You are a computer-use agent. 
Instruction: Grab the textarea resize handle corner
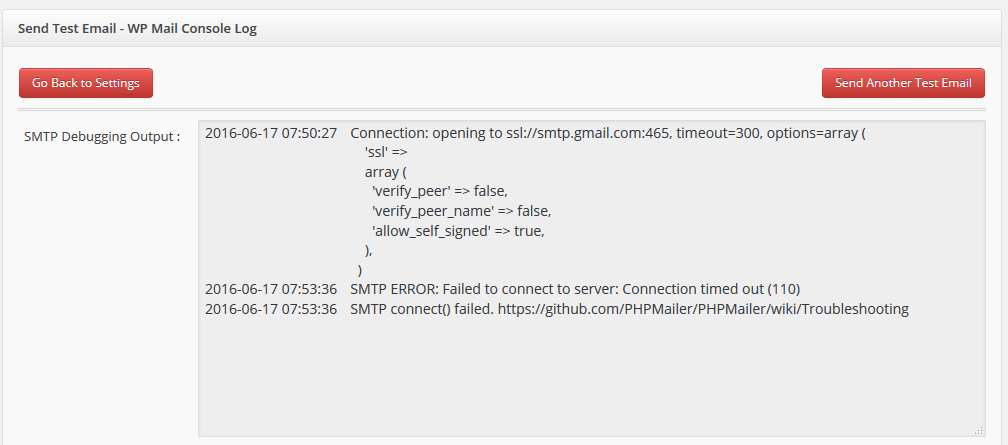[x=978, y=430]
